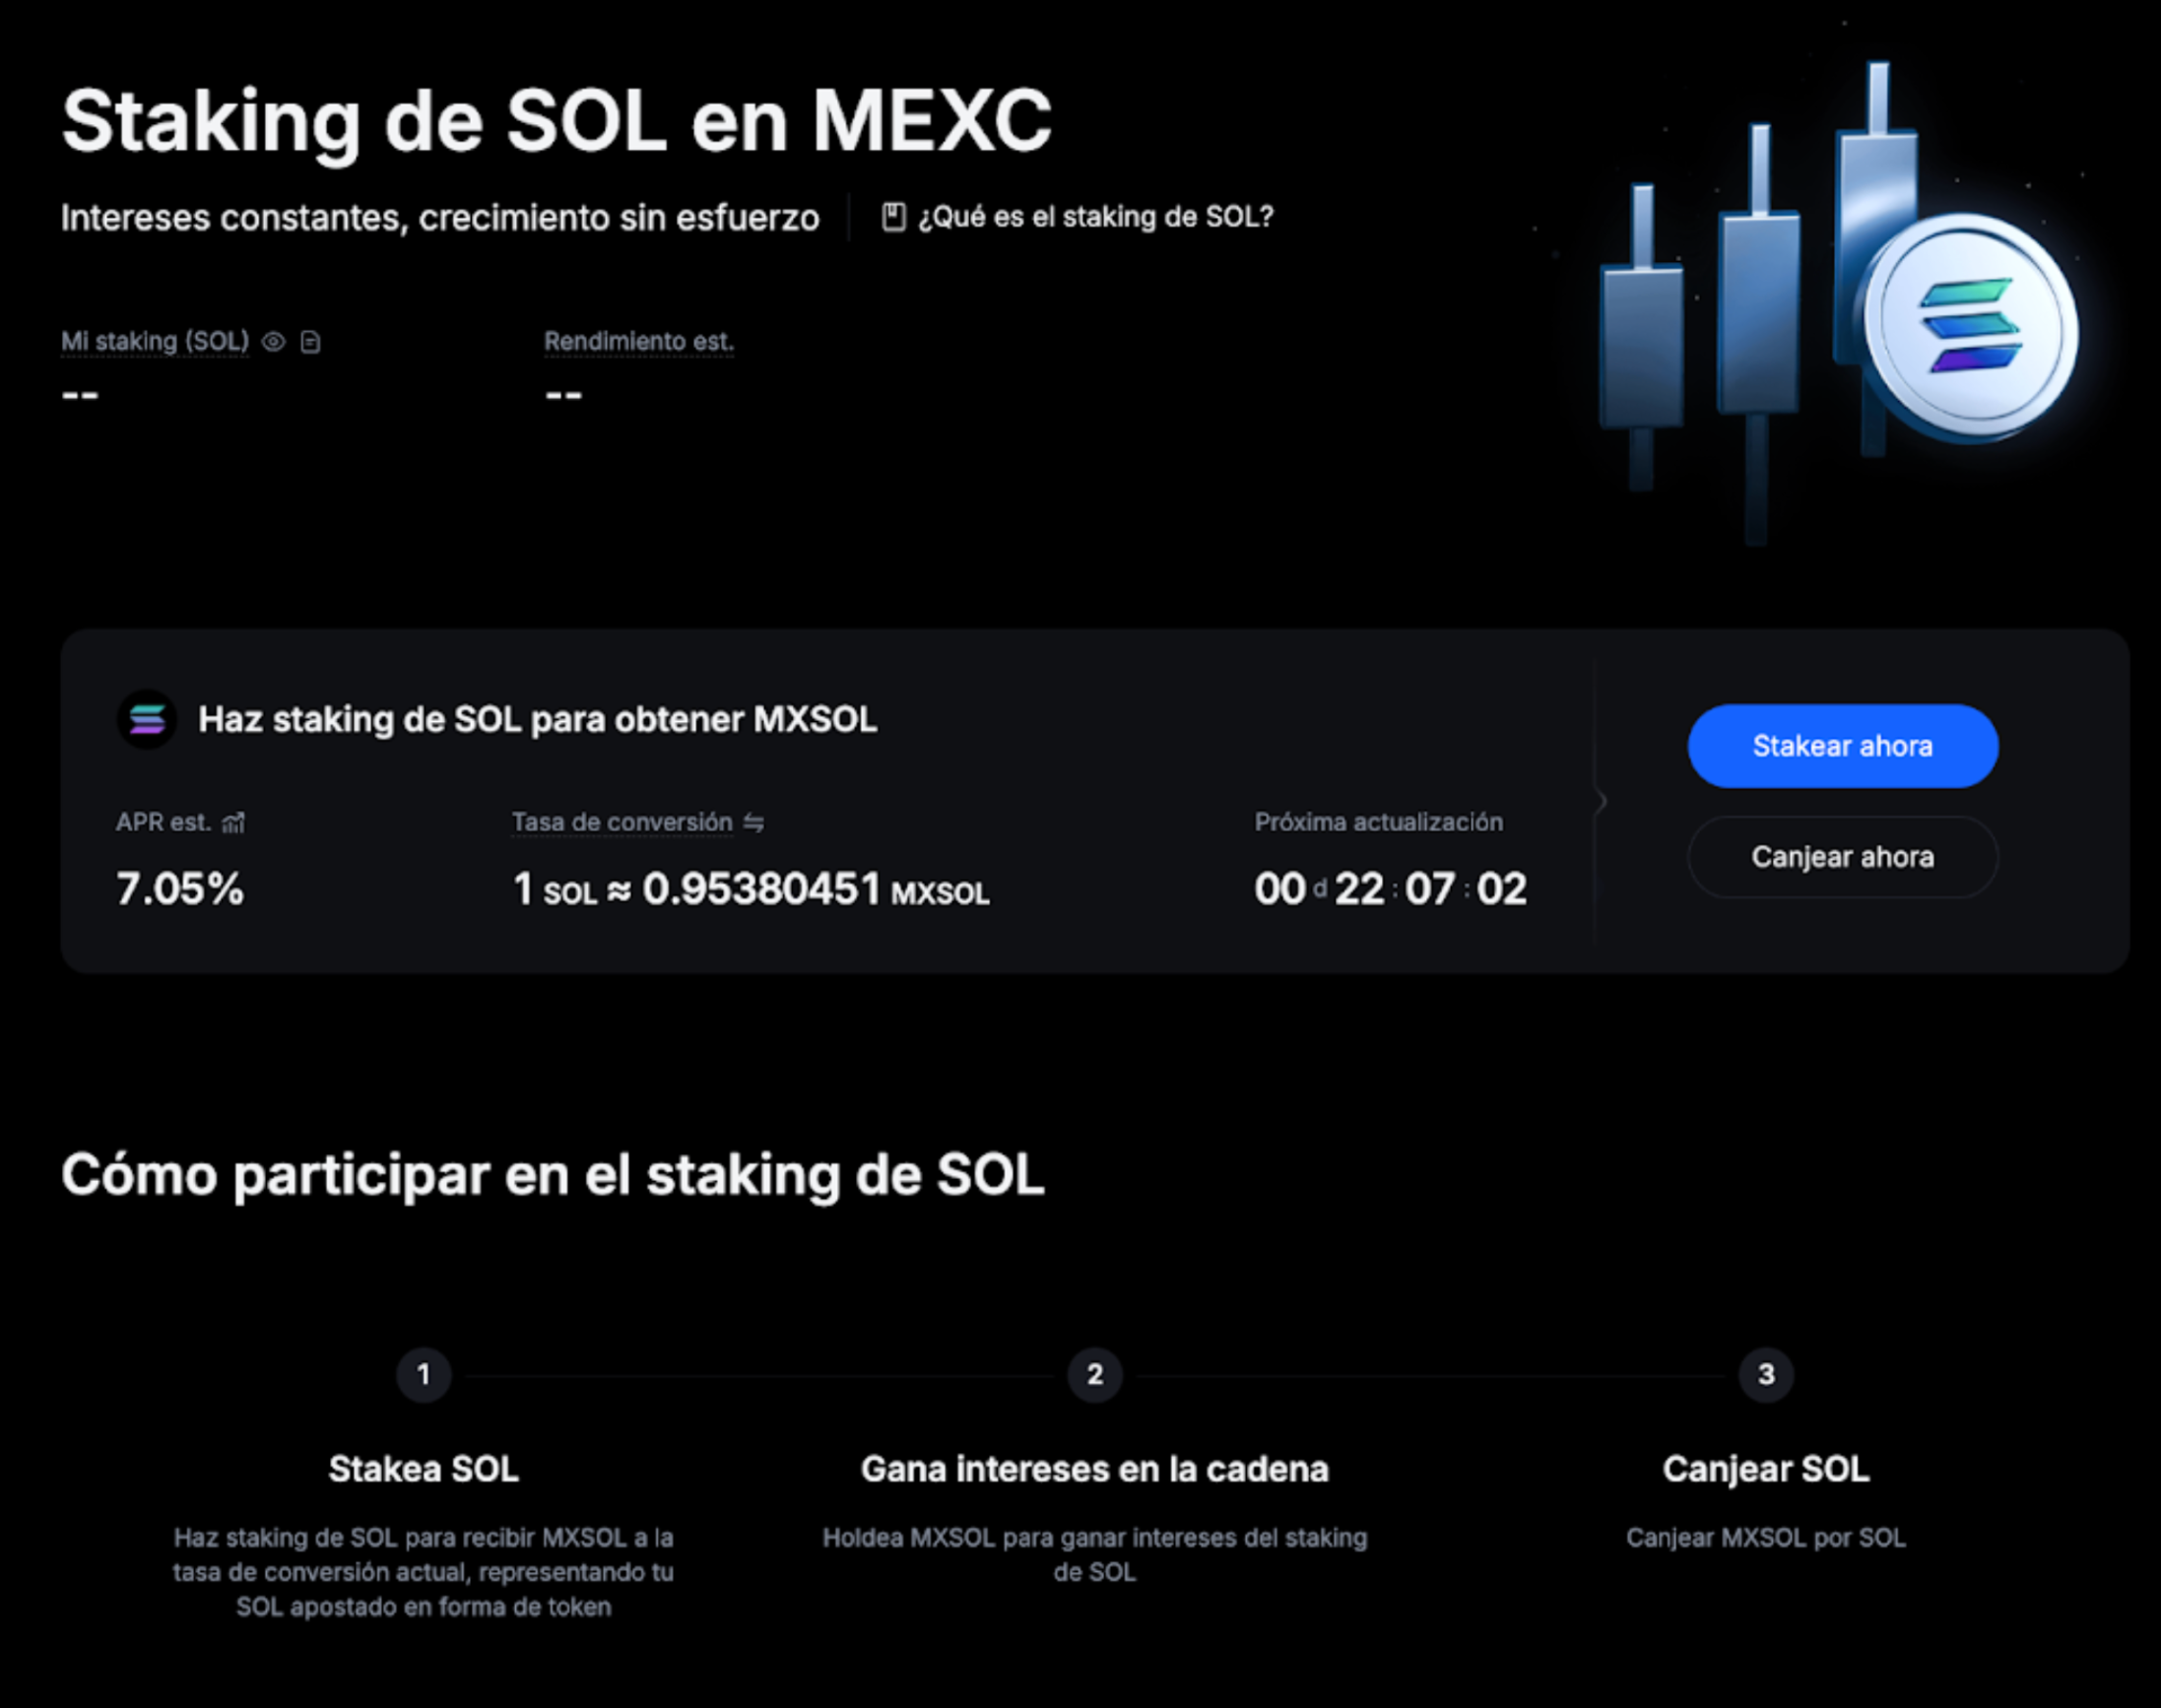
Task: Click the Rendimiento est. tooltip label
Action: [639, 341]
